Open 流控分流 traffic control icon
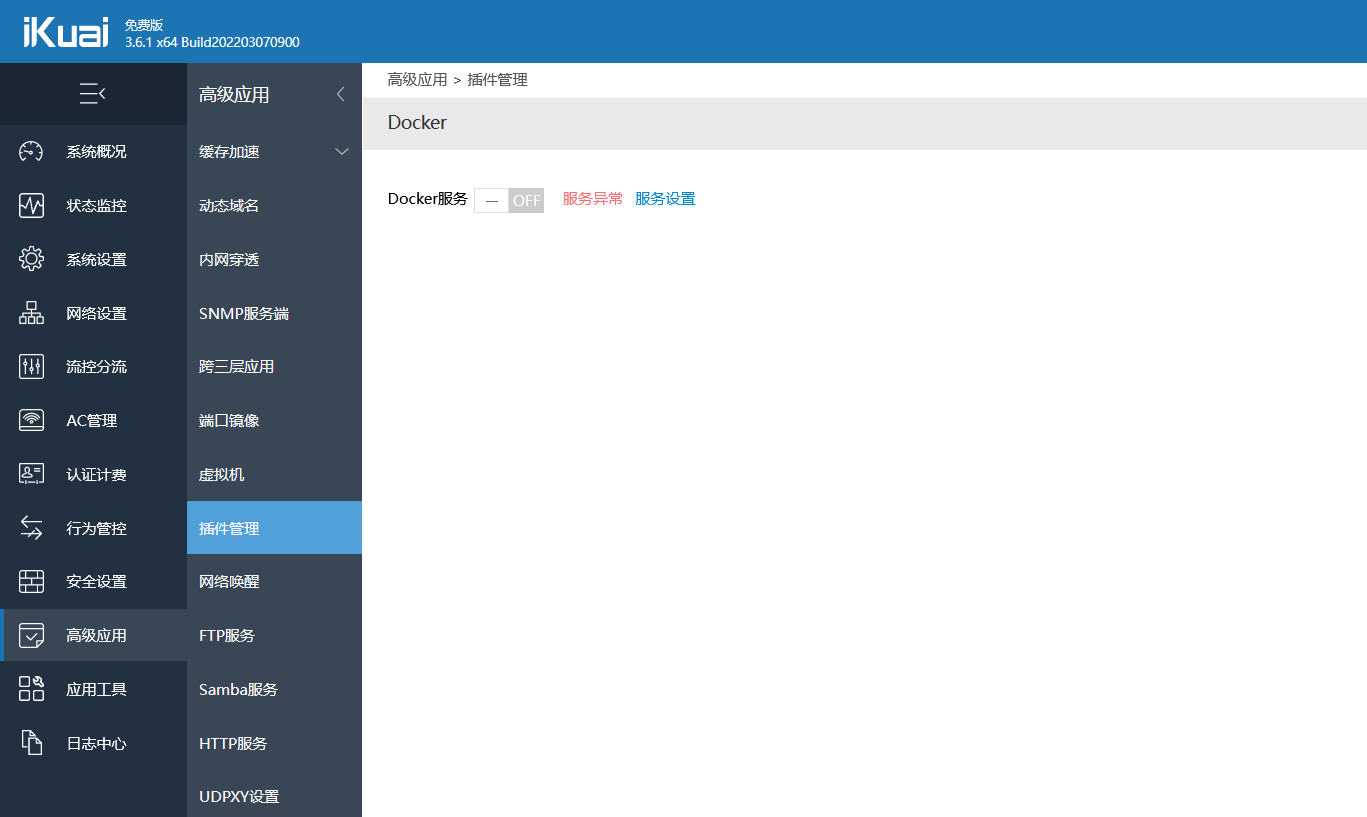The height and width of the screenshot is (817, 1367). click(x=31, y=366)
